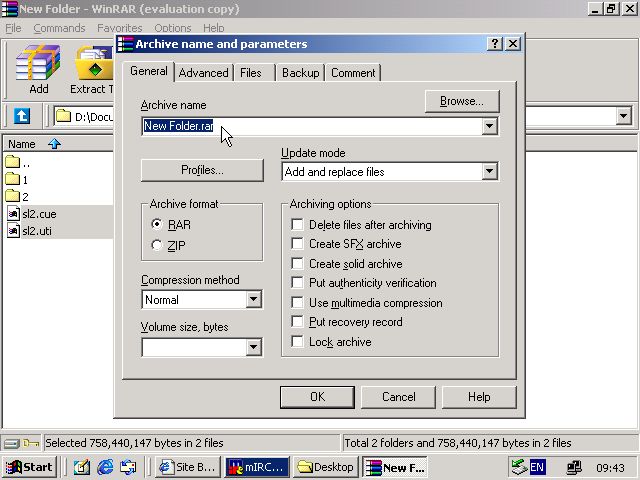Click the drive icon in status bar

[12, 443]
